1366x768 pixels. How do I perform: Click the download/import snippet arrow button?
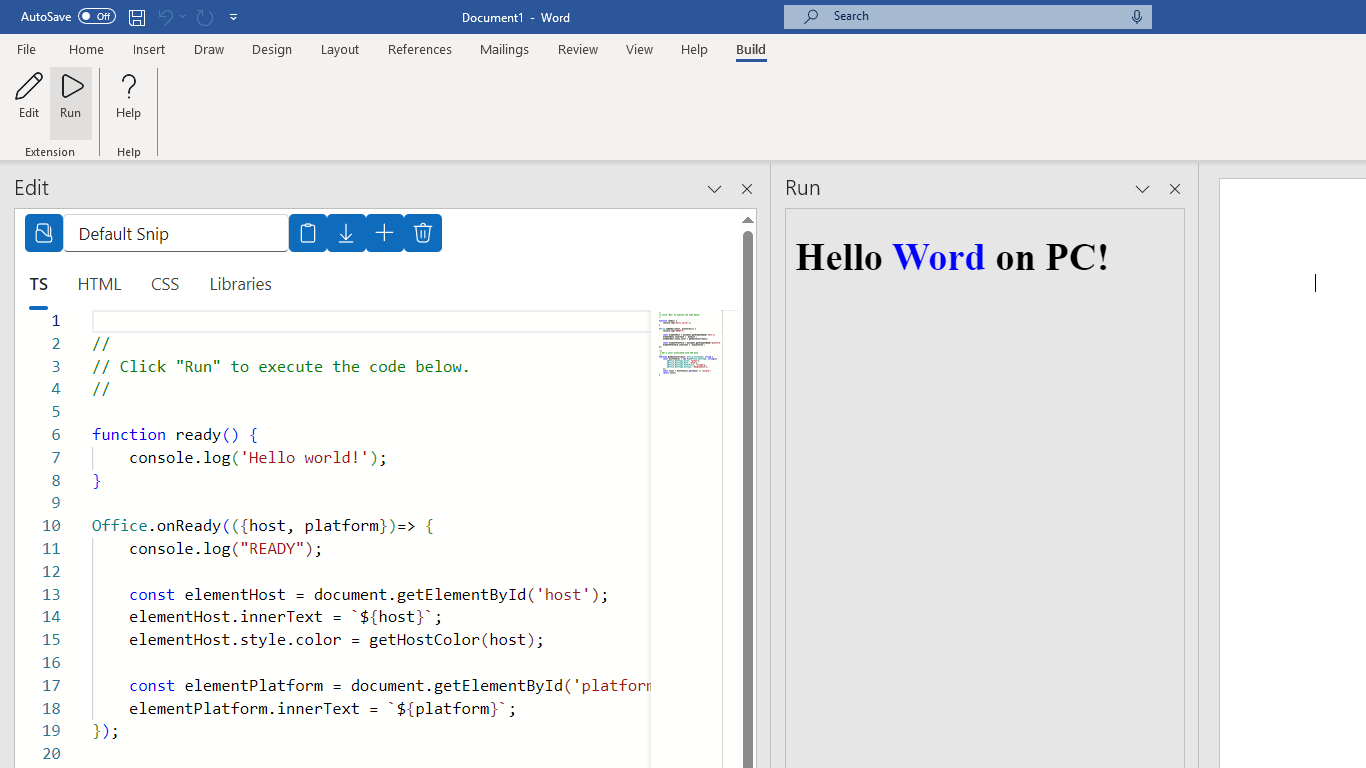click(x=346, y=233)
